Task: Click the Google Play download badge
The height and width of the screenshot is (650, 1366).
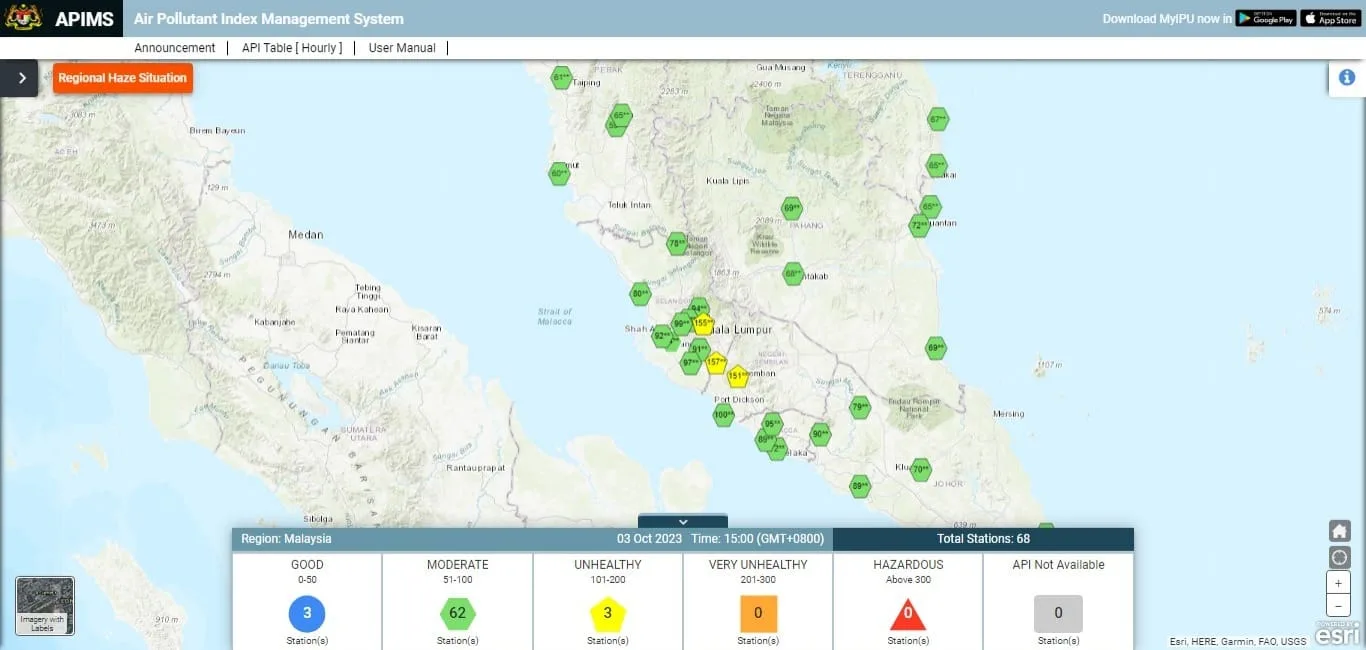Action: pyautogui.click(x=1265, y=18)
